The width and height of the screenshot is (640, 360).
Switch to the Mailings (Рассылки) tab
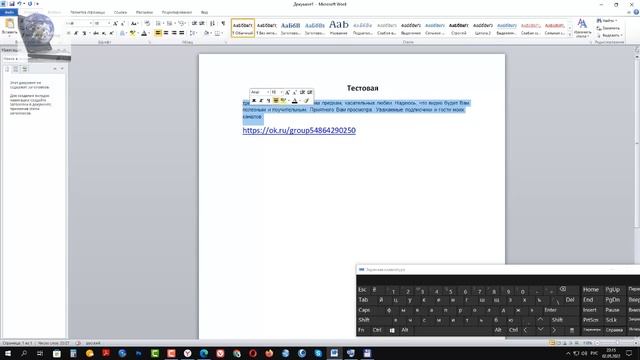click(144, 12)
